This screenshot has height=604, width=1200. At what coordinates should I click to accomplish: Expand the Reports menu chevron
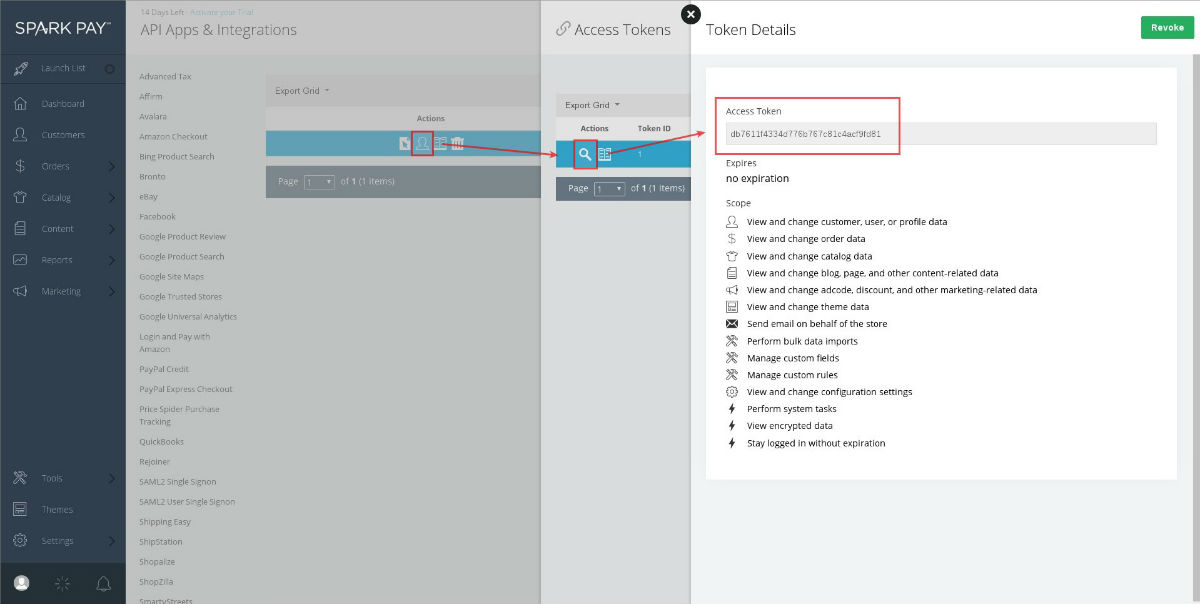pyautogui.click(x=112, y=260)
